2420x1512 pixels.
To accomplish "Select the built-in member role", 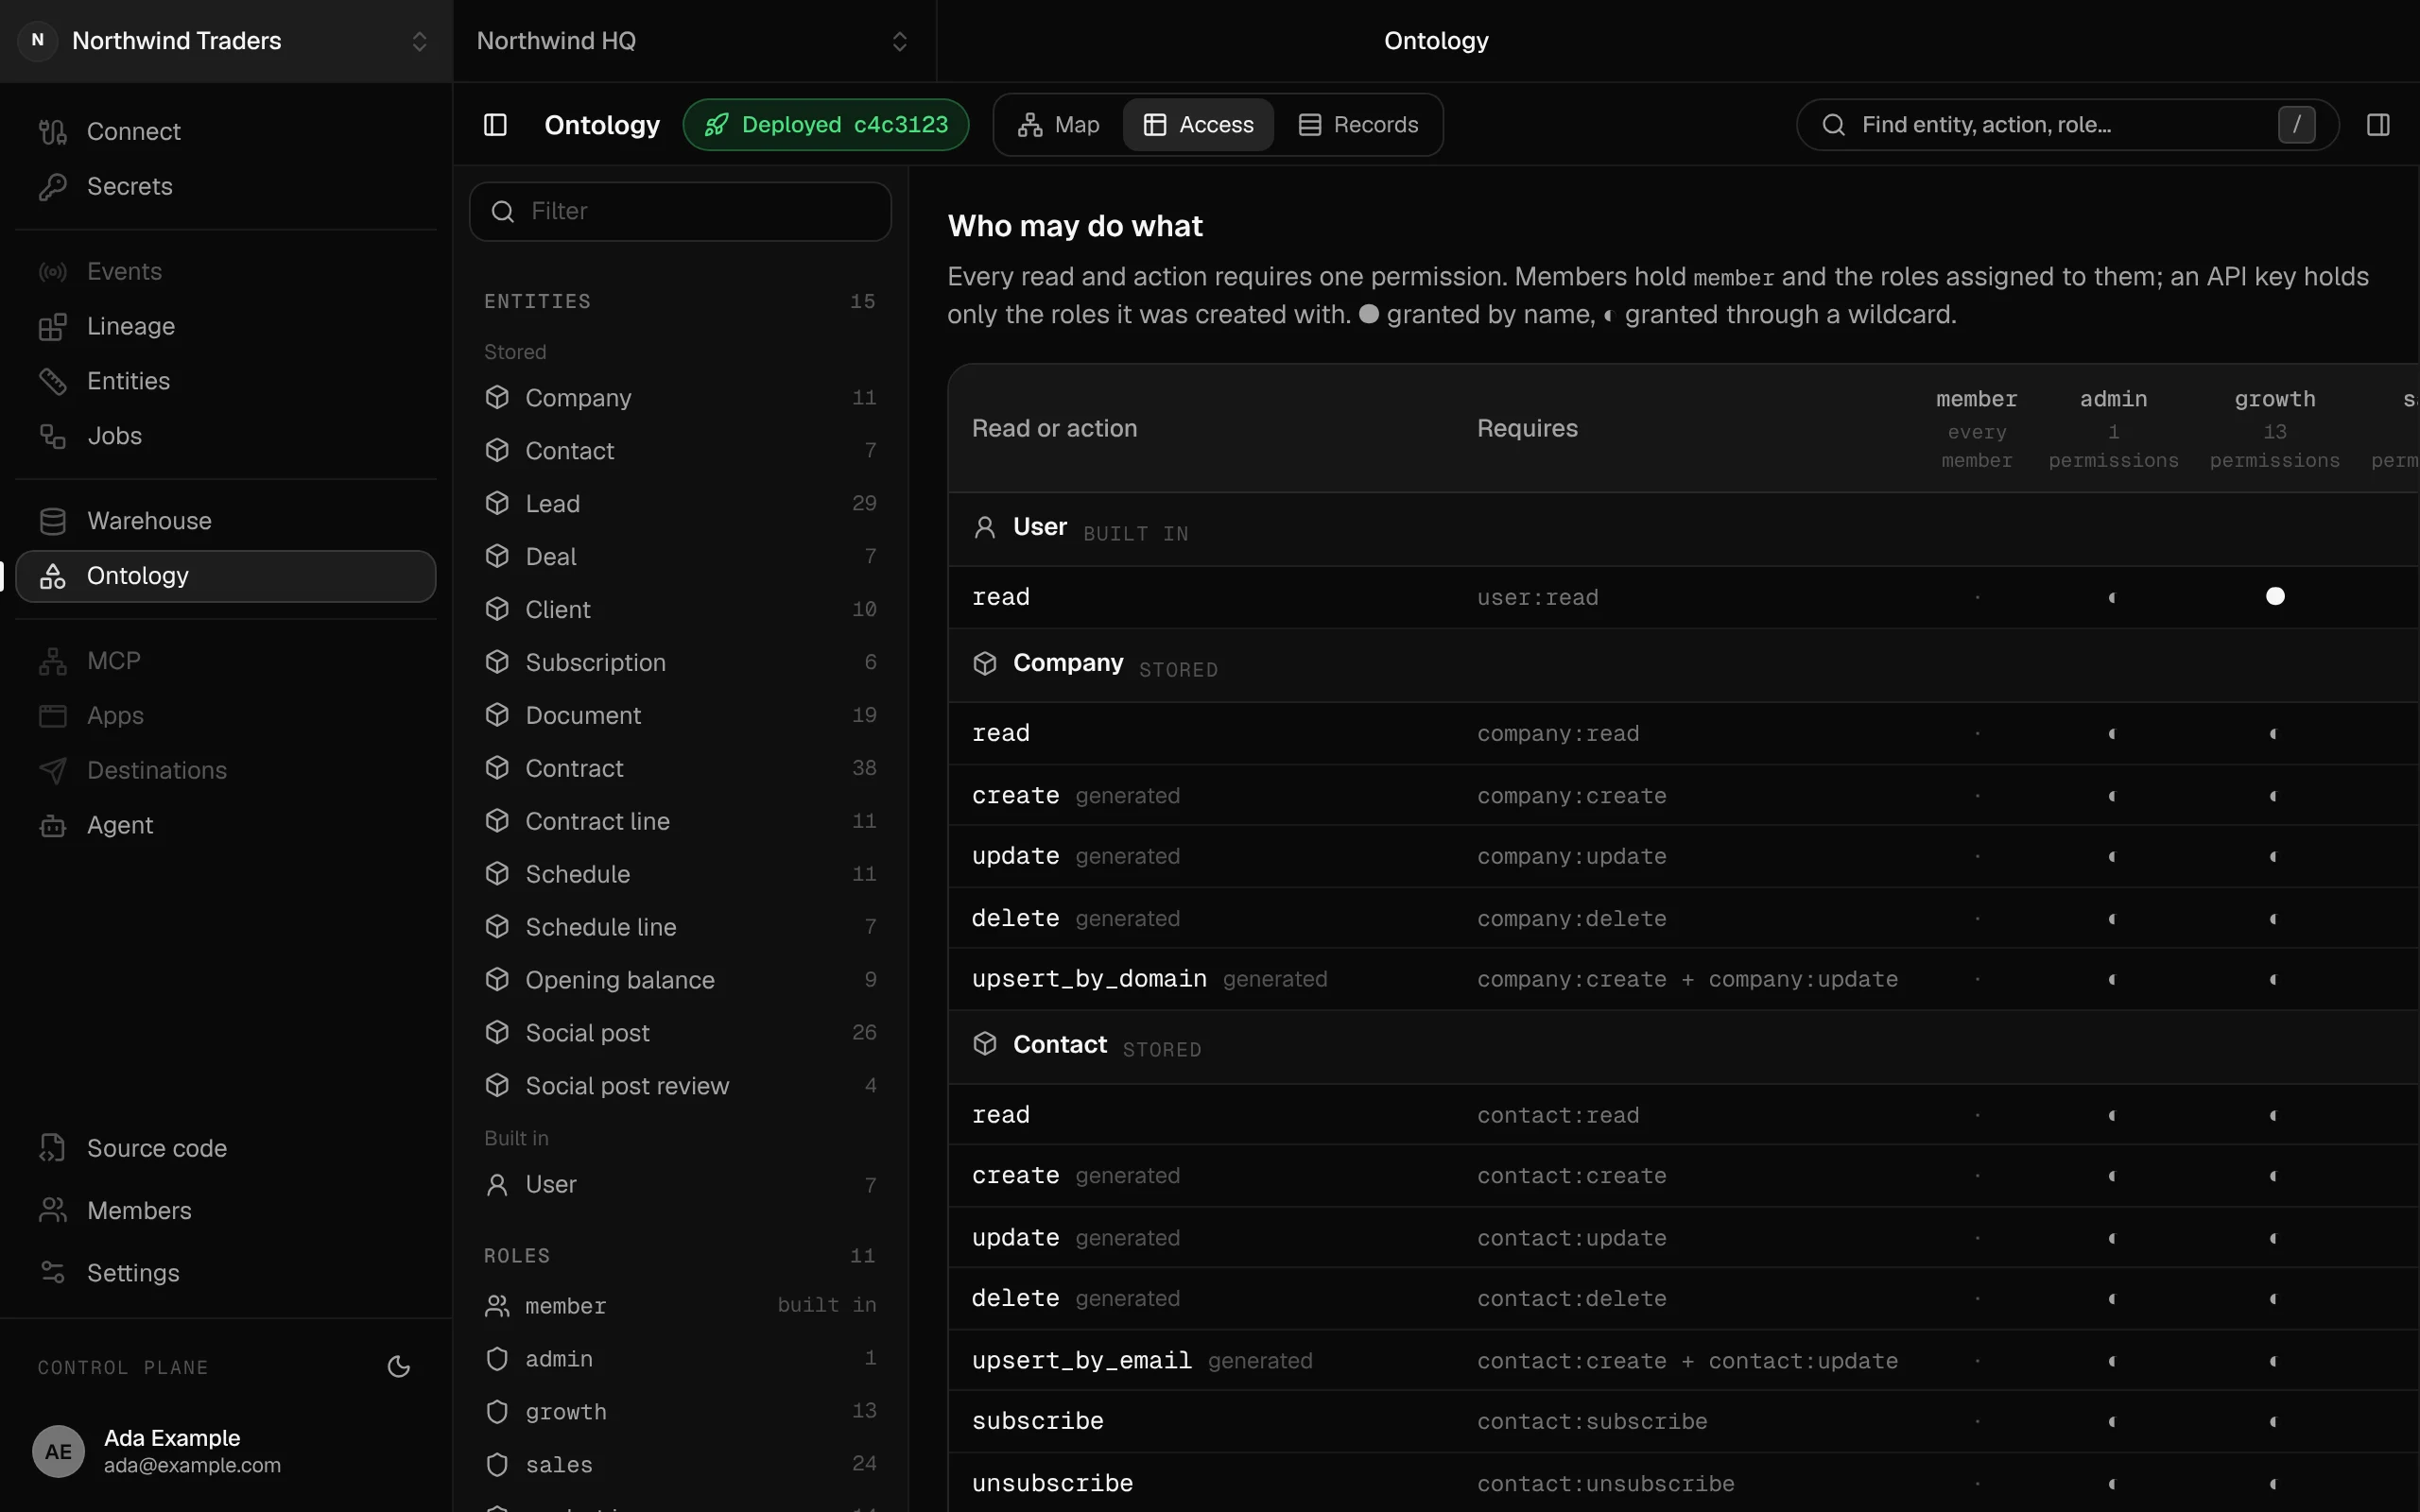I will 680,1305.
